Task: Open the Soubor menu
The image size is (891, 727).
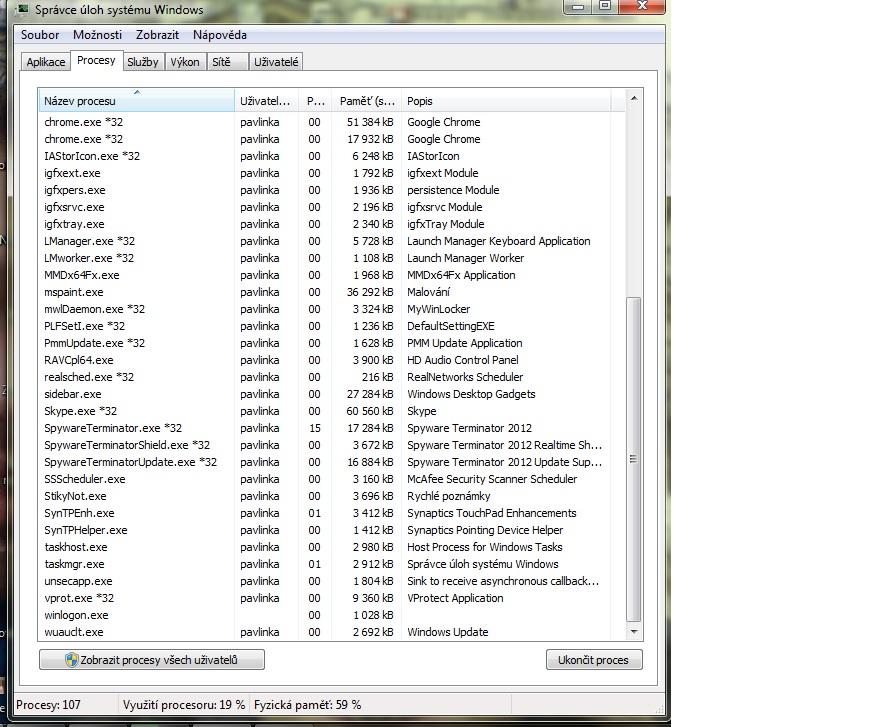Action: pos(40,35)
